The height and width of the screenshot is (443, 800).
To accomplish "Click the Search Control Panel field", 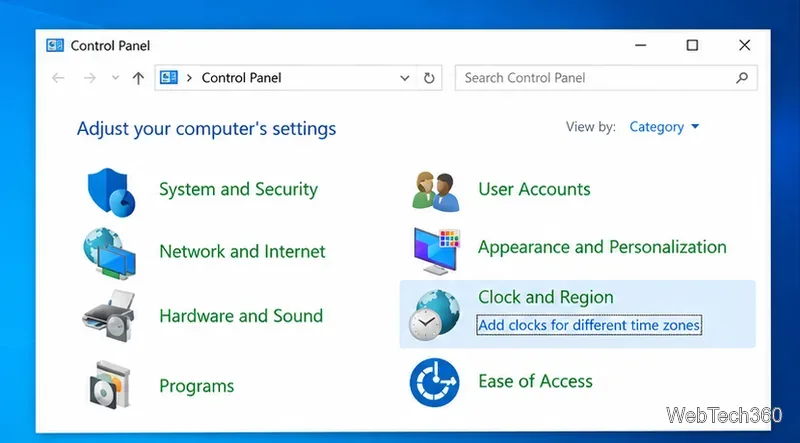I will [606, 78].
